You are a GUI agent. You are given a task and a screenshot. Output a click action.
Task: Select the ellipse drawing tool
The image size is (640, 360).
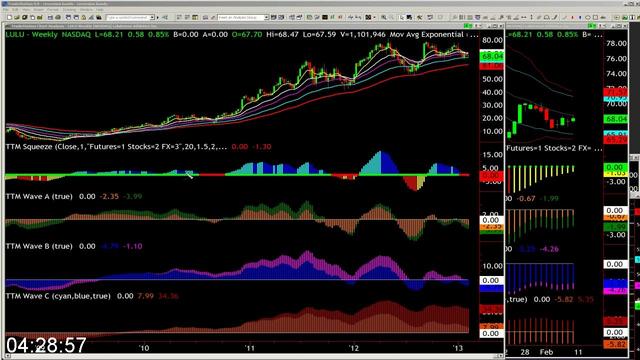click(588, 18)
